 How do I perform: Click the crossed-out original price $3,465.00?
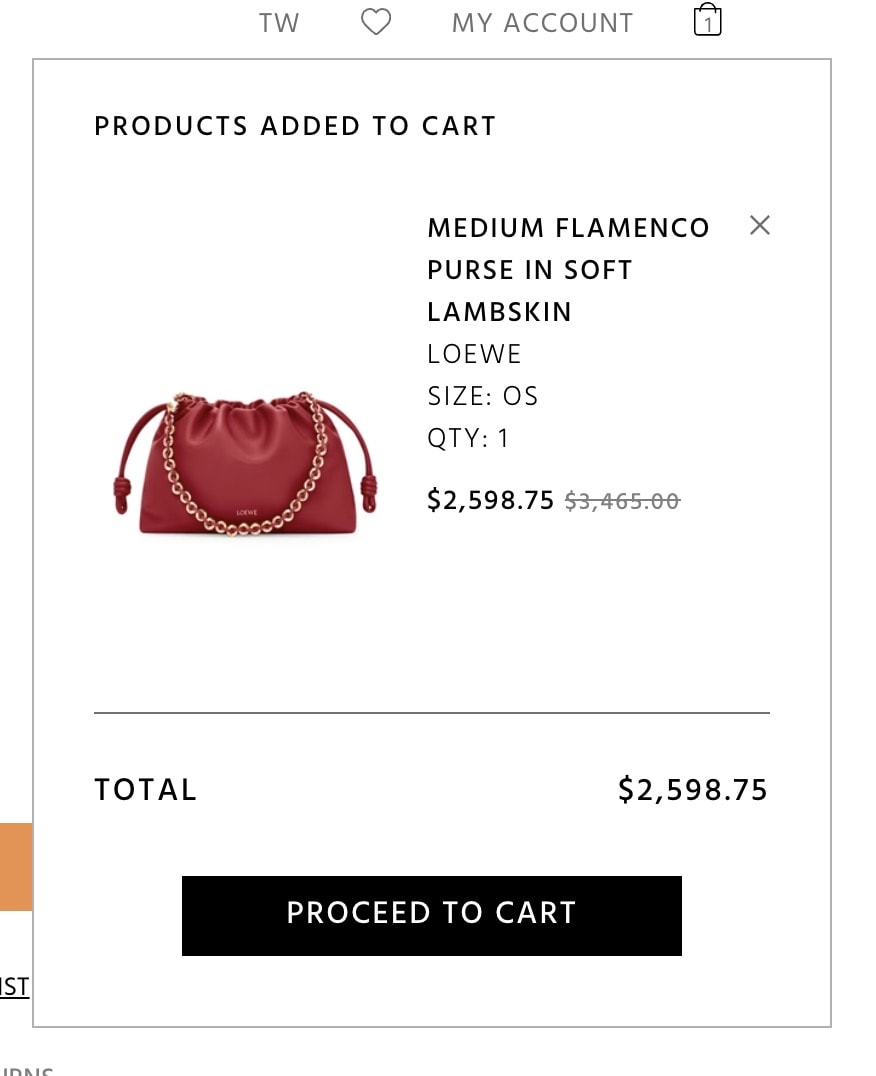622,501
